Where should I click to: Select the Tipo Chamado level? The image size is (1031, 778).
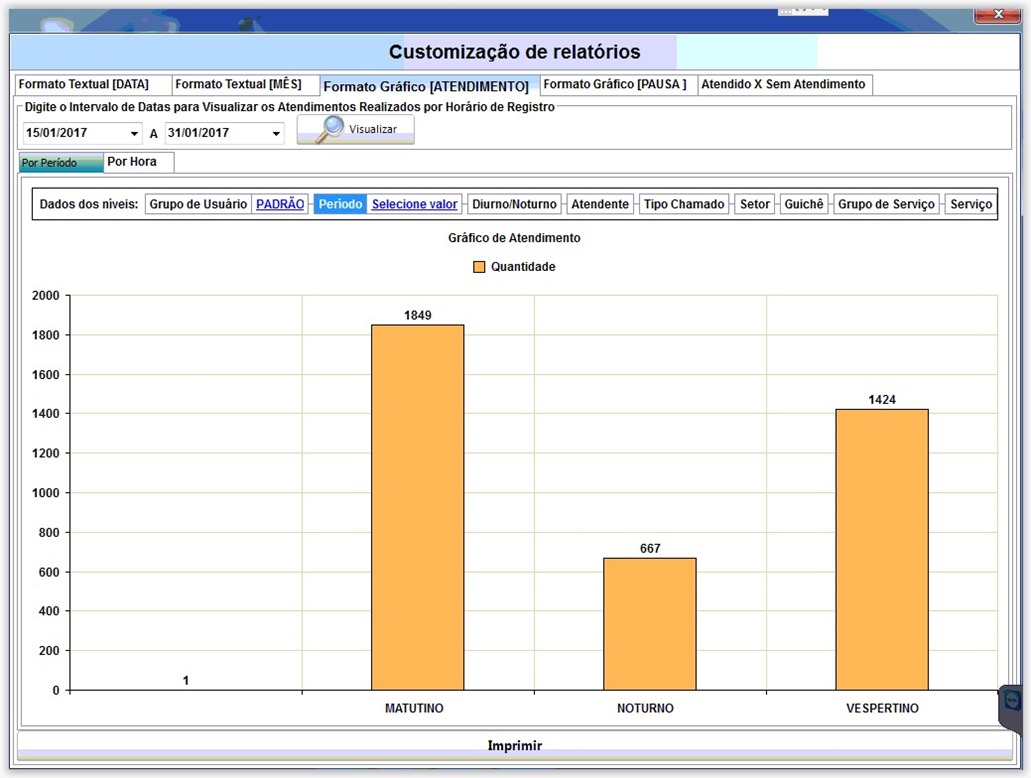point(684,204)
